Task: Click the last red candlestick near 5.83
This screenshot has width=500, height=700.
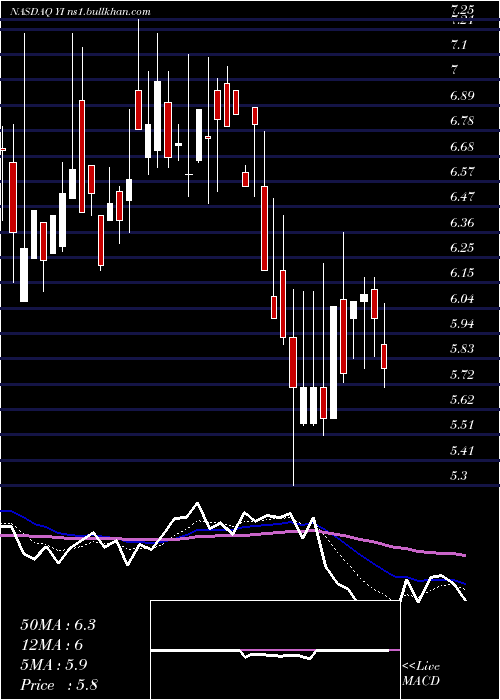Action: 384,356
